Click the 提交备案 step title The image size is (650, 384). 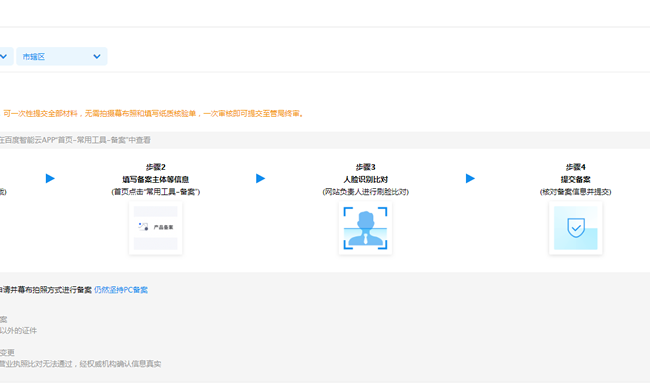tap(575, 180)
